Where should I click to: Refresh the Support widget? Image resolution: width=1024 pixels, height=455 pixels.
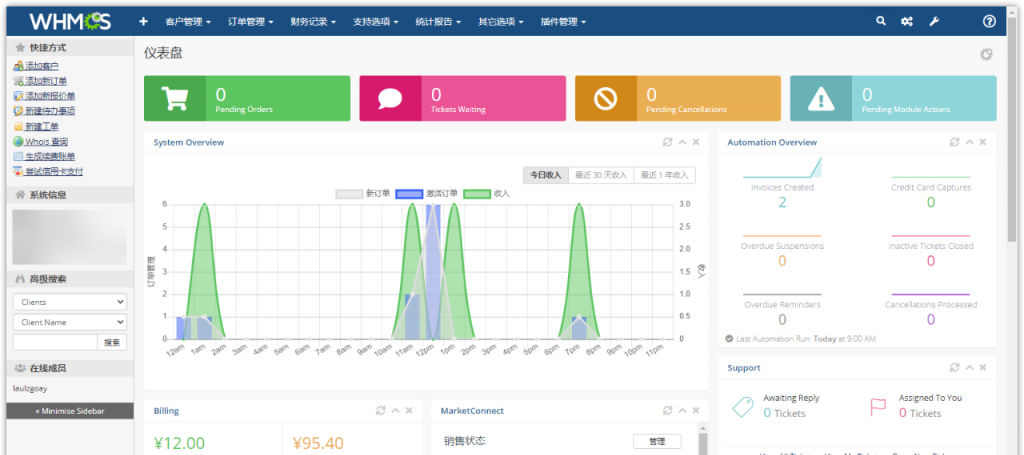coord(955,368)
